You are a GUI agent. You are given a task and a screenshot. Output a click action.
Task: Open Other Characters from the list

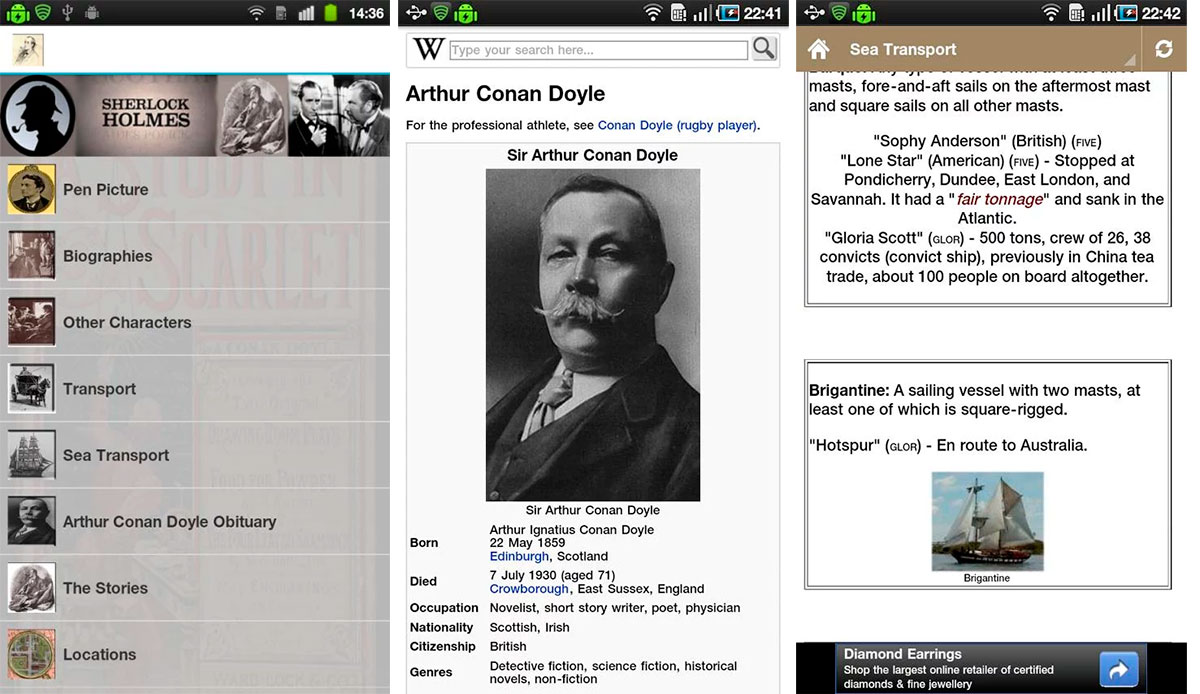[127, 322]
